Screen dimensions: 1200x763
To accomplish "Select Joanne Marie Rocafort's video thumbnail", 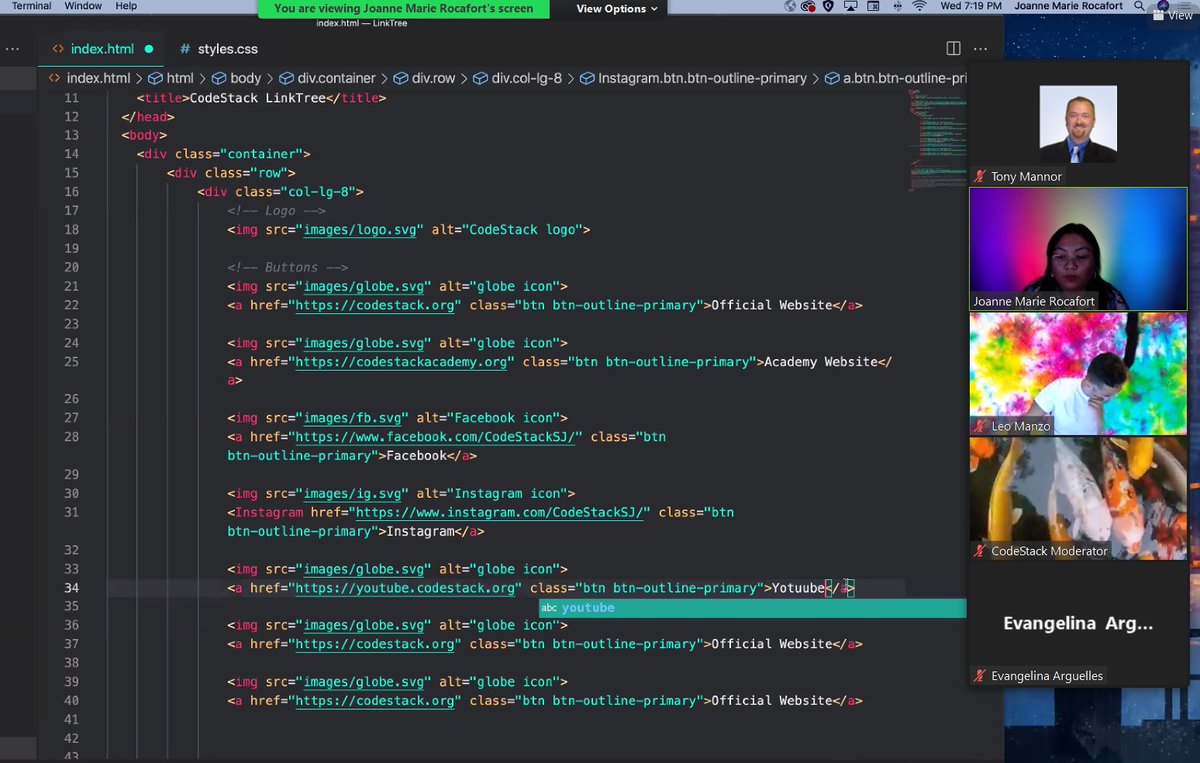I will click(1078, 249).
